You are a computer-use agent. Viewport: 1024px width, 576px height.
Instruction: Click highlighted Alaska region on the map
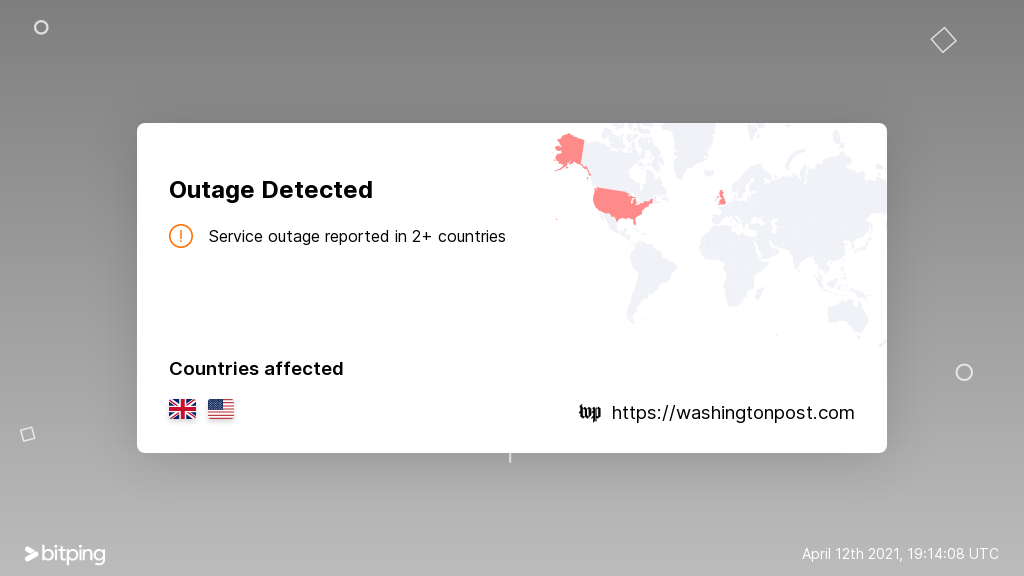pos(570,152)
